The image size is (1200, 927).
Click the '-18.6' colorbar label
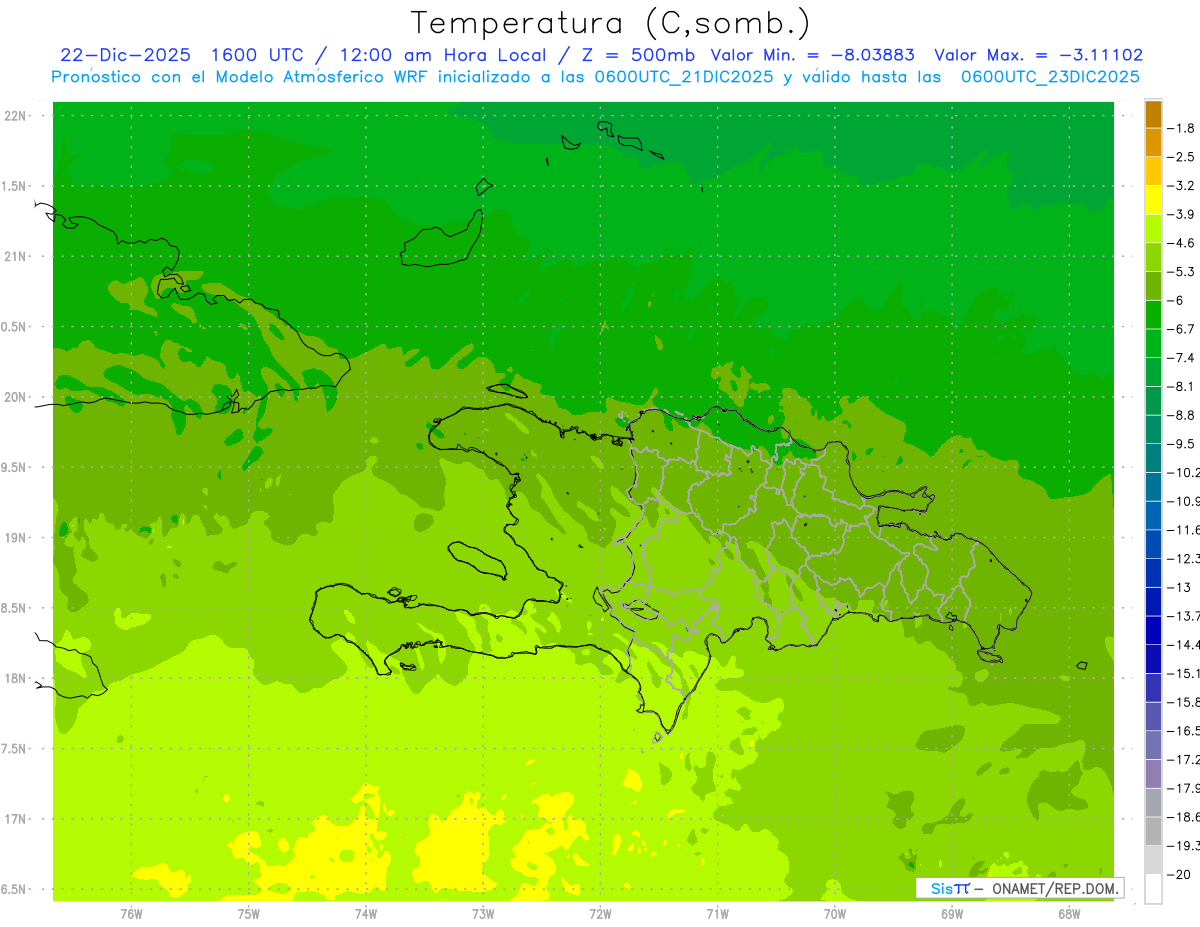pos(1184,816)
